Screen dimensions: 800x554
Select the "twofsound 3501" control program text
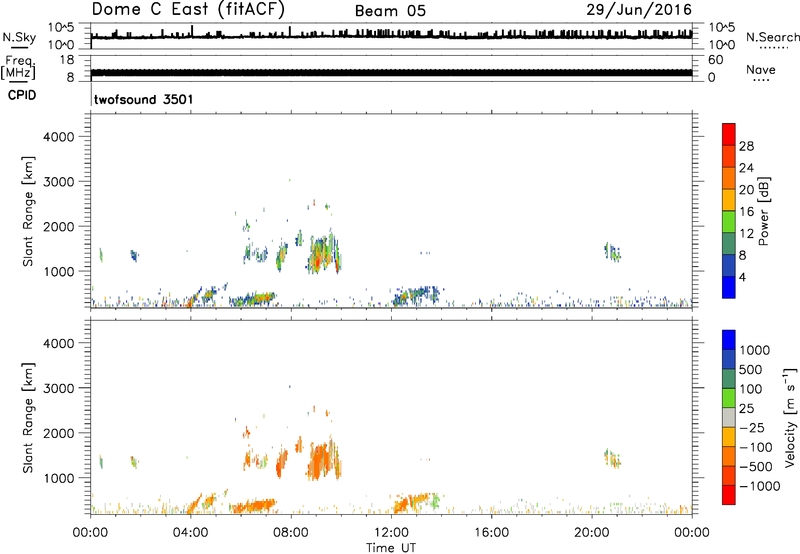point(144,99)
